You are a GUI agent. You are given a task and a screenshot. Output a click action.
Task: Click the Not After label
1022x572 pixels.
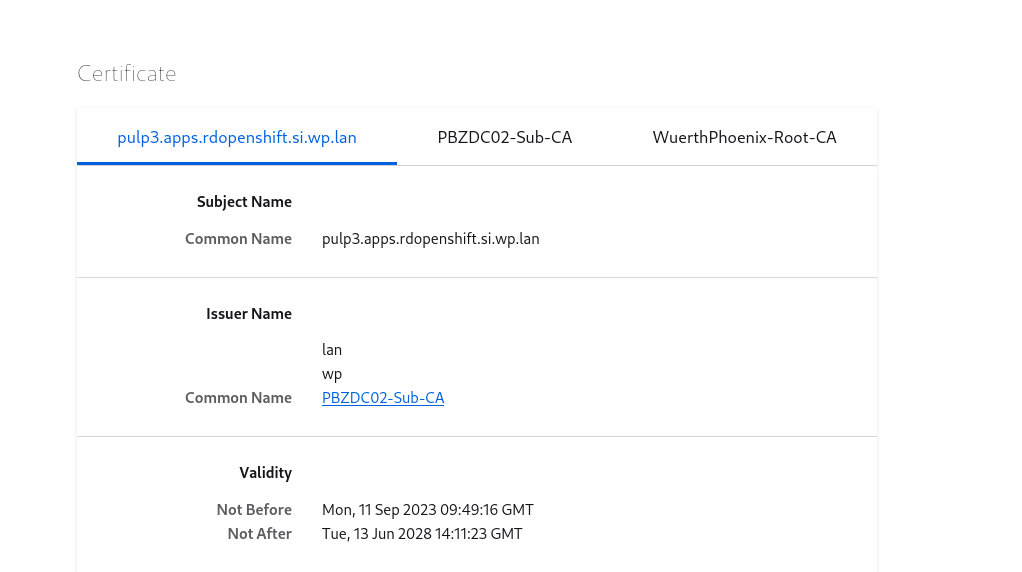(259, 534)
